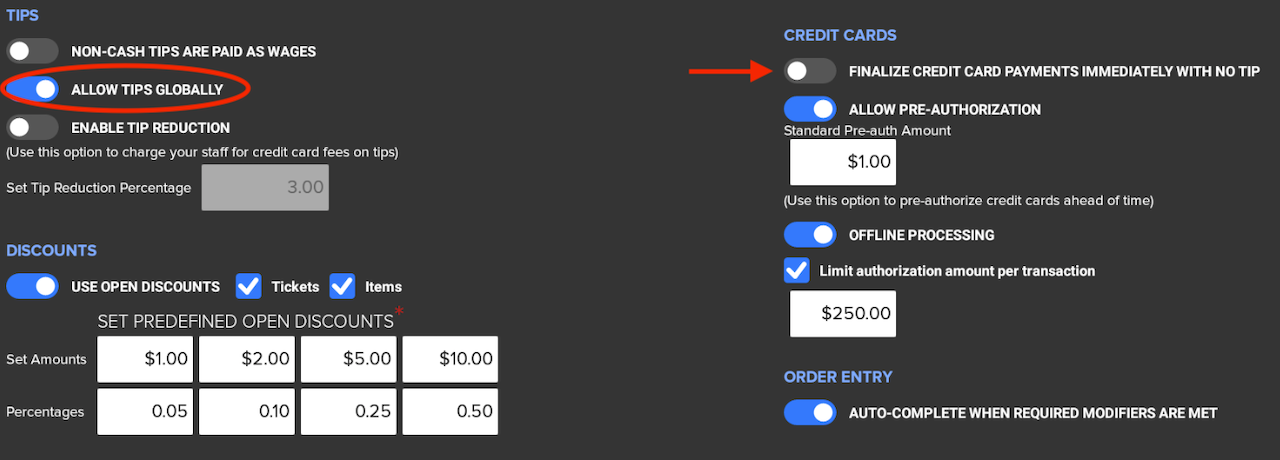Click the 0.05 percentage field
Screen dimensions: 1280x460
(x=145, y=412)
